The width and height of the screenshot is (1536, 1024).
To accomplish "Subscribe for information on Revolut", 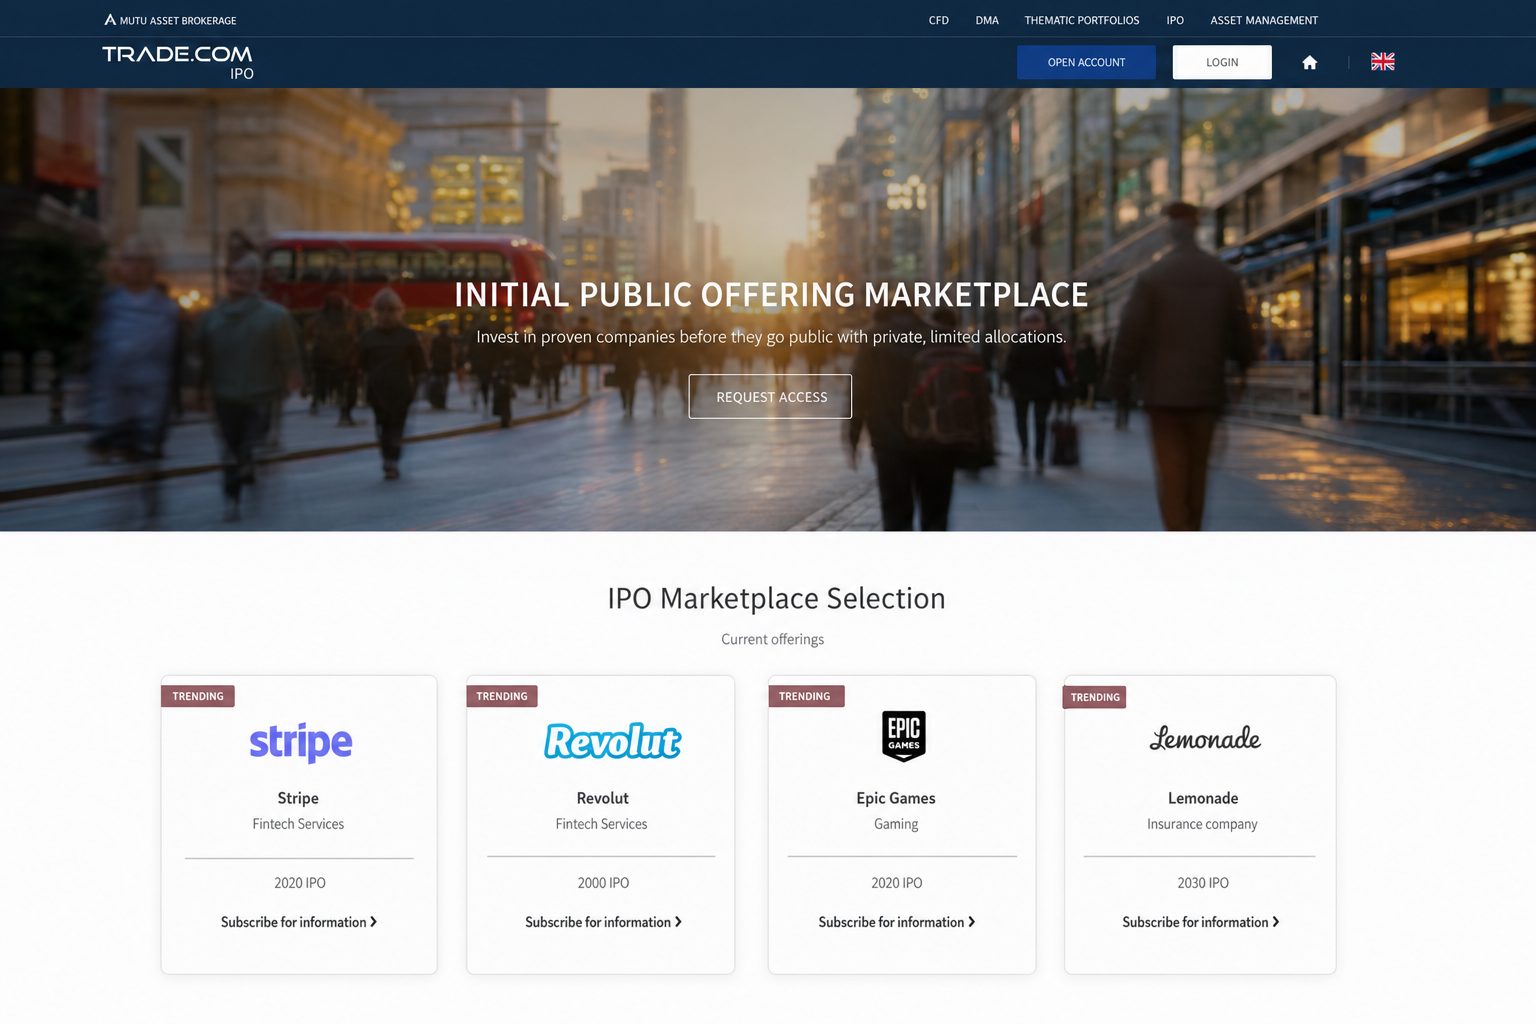I will click(603, 922).
